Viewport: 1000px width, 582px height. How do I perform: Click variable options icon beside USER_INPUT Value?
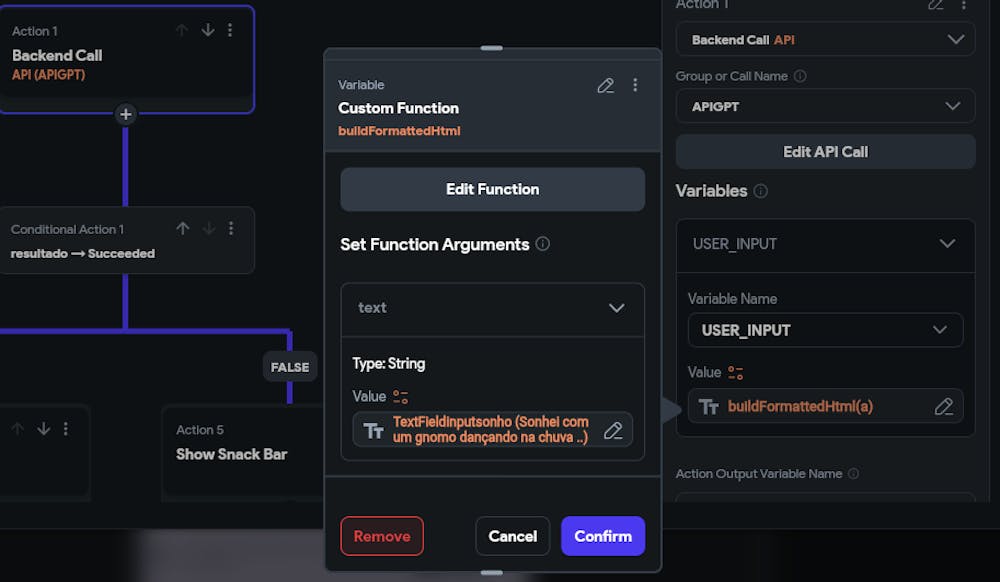(735, 372)
